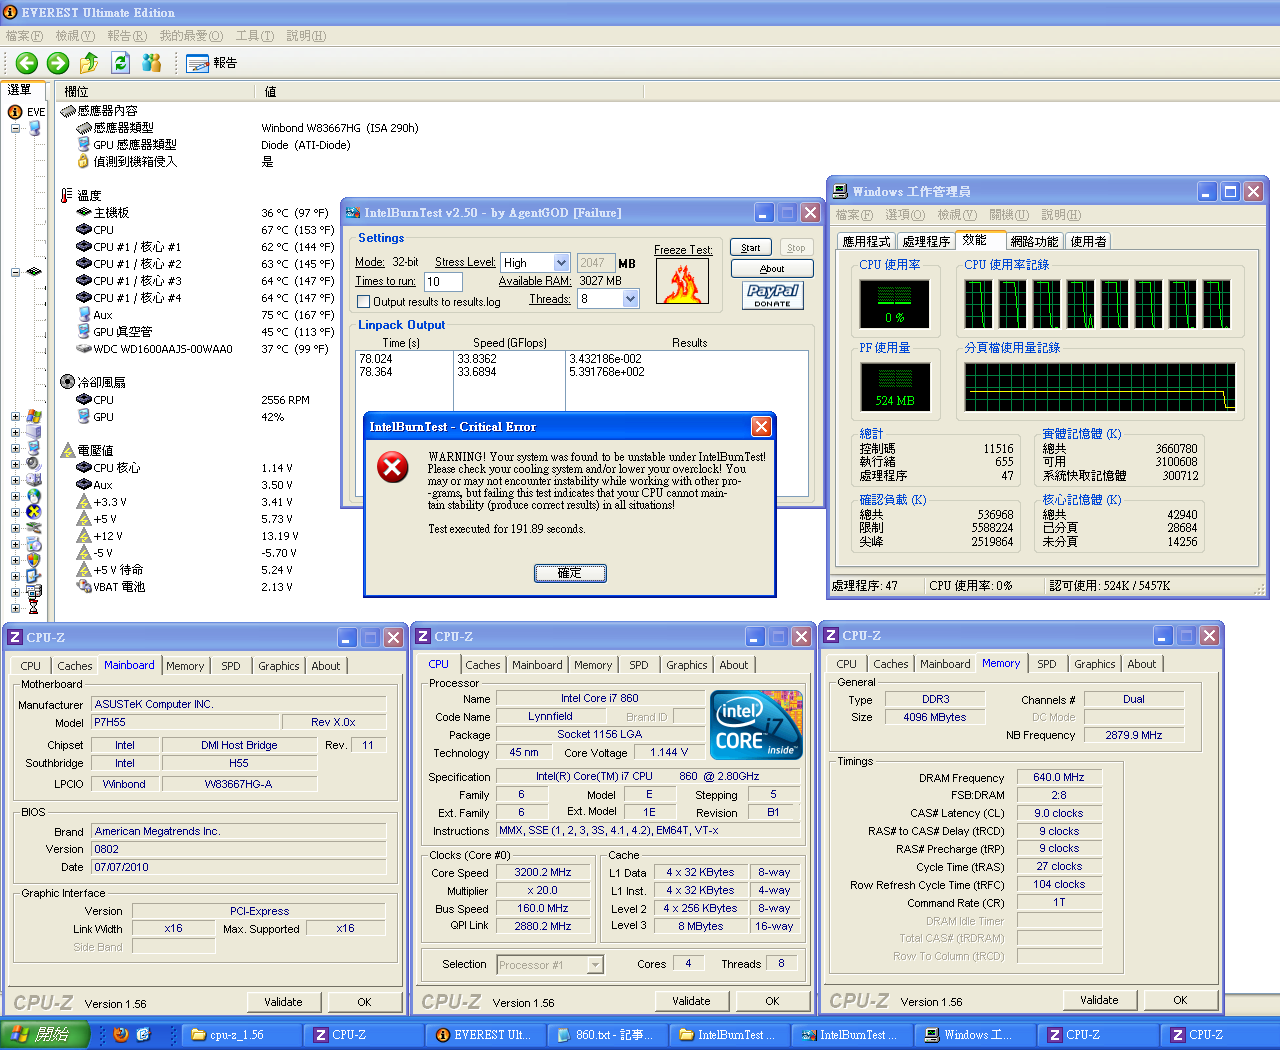Open Task Manager 選項(O) menu

click(905, 215)
